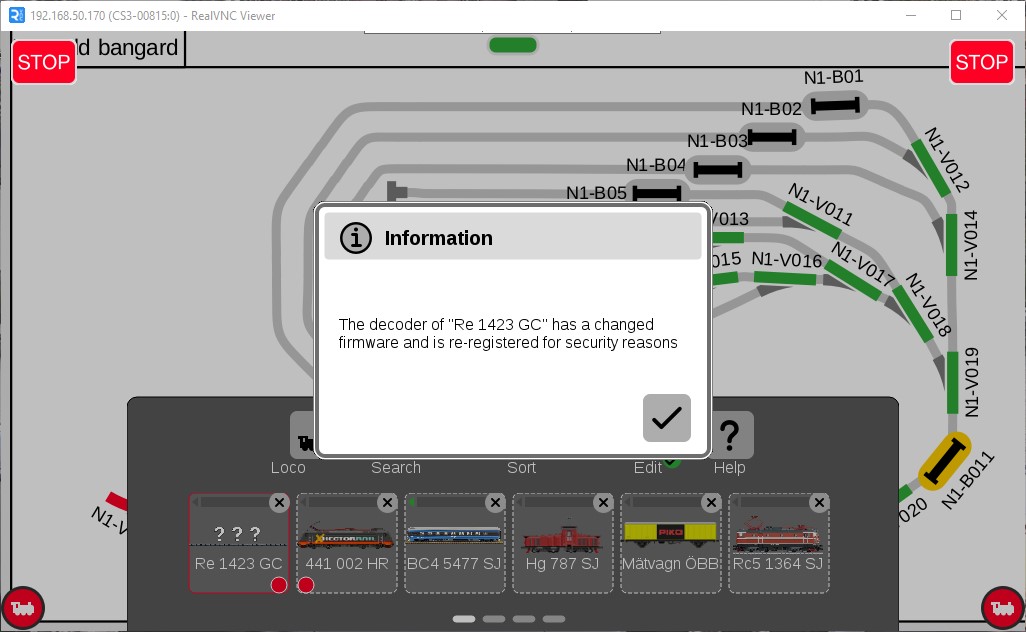Maximize the RealVNC Viewer window
Image resolution: width=1026 pixels, height=632 pixels.
point(956,15)
